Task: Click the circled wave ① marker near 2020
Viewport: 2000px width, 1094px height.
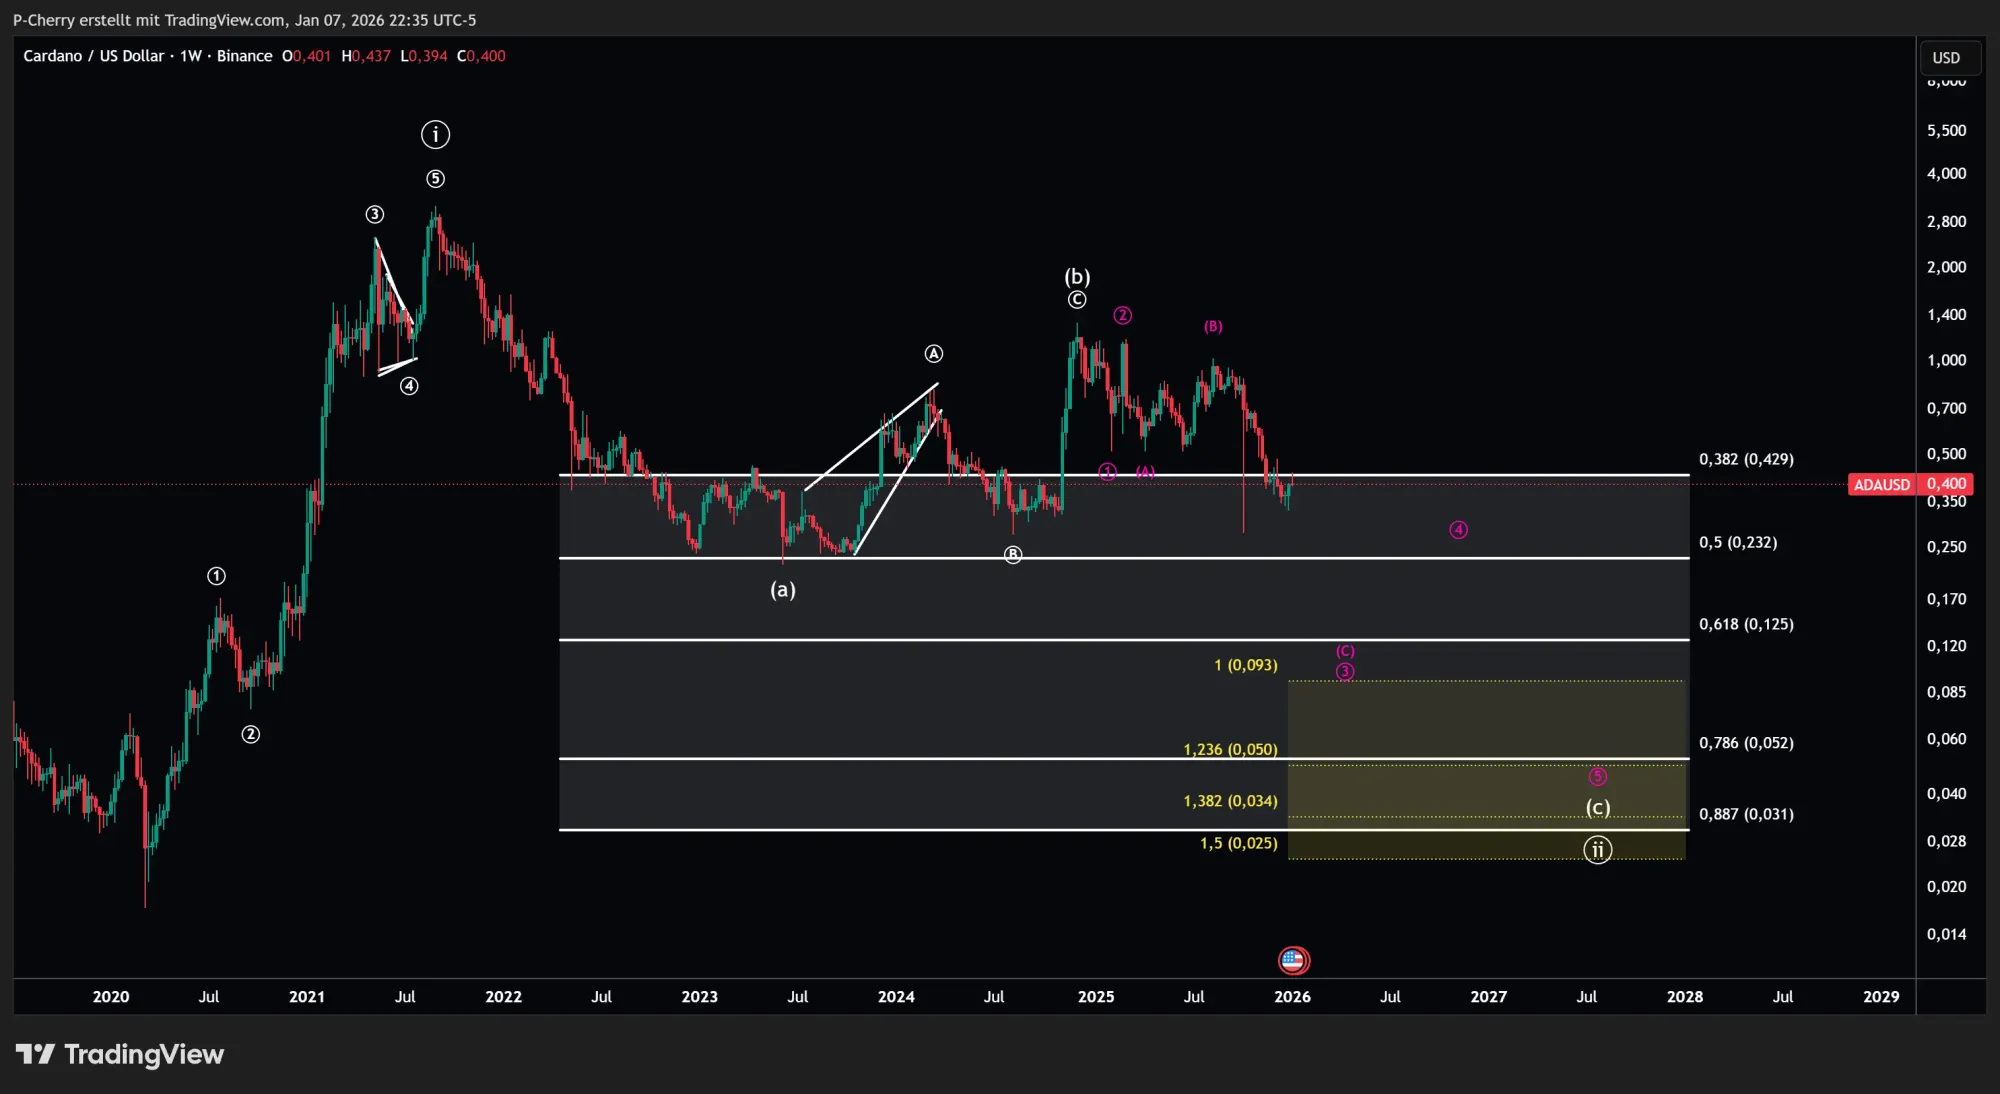Action: point(215,575)
